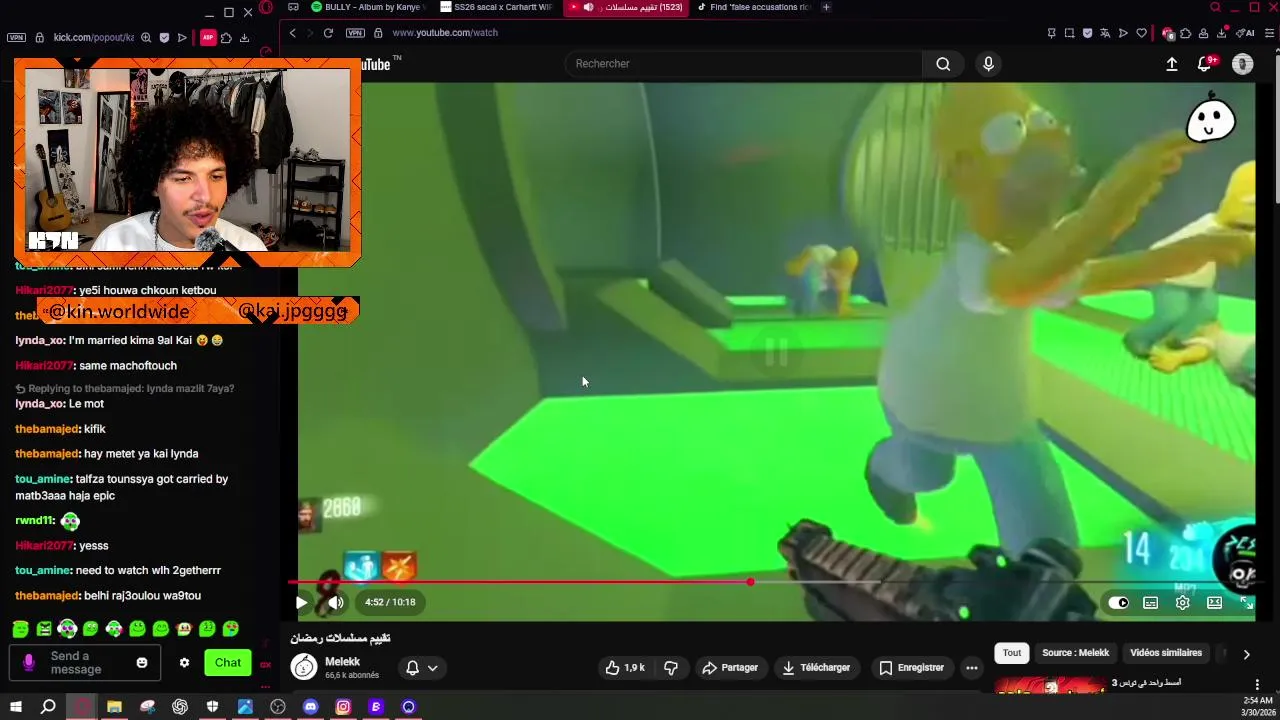Open Discord from the taskbar
Viewport: 1280px width, 720px height.
click(310, 707)
